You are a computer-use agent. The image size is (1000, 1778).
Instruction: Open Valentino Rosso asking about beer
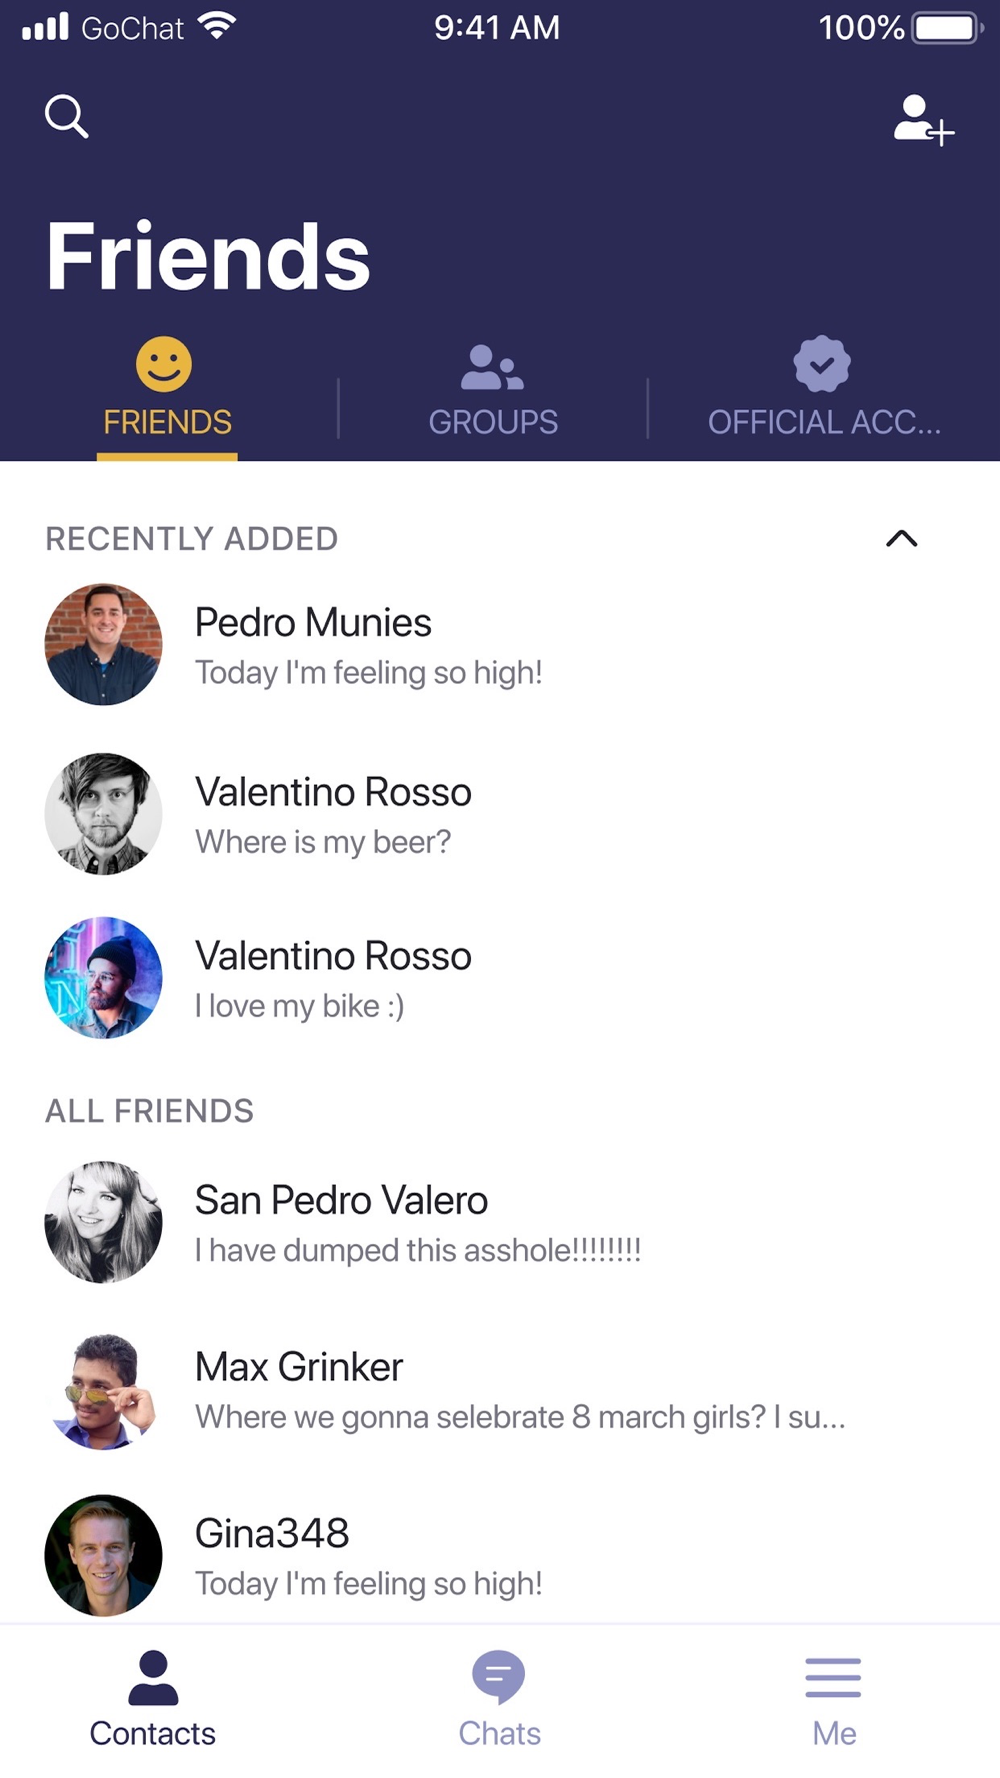[500, 814]
